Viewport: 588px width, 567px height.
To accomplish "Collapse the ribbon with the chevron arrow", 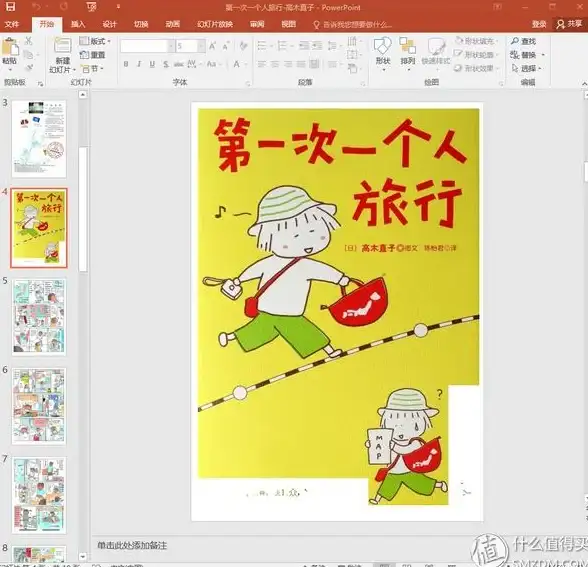I will [x=584, y=84].
